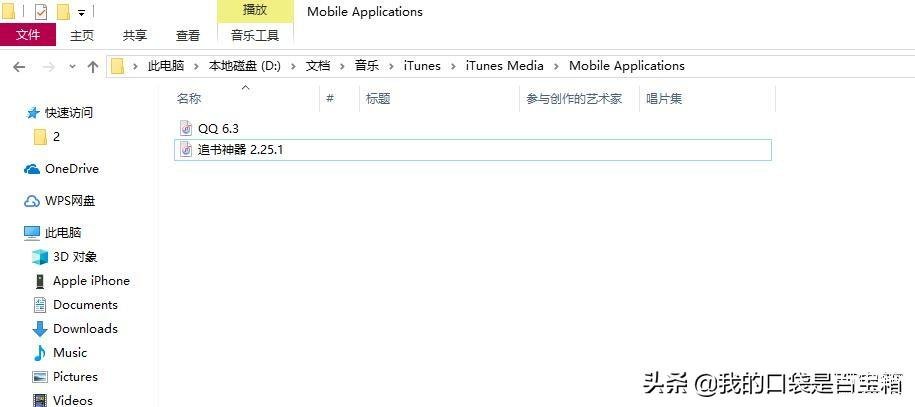Open OneDrive in navigation pane
This screenshot has width=915, height=407.
72,169
